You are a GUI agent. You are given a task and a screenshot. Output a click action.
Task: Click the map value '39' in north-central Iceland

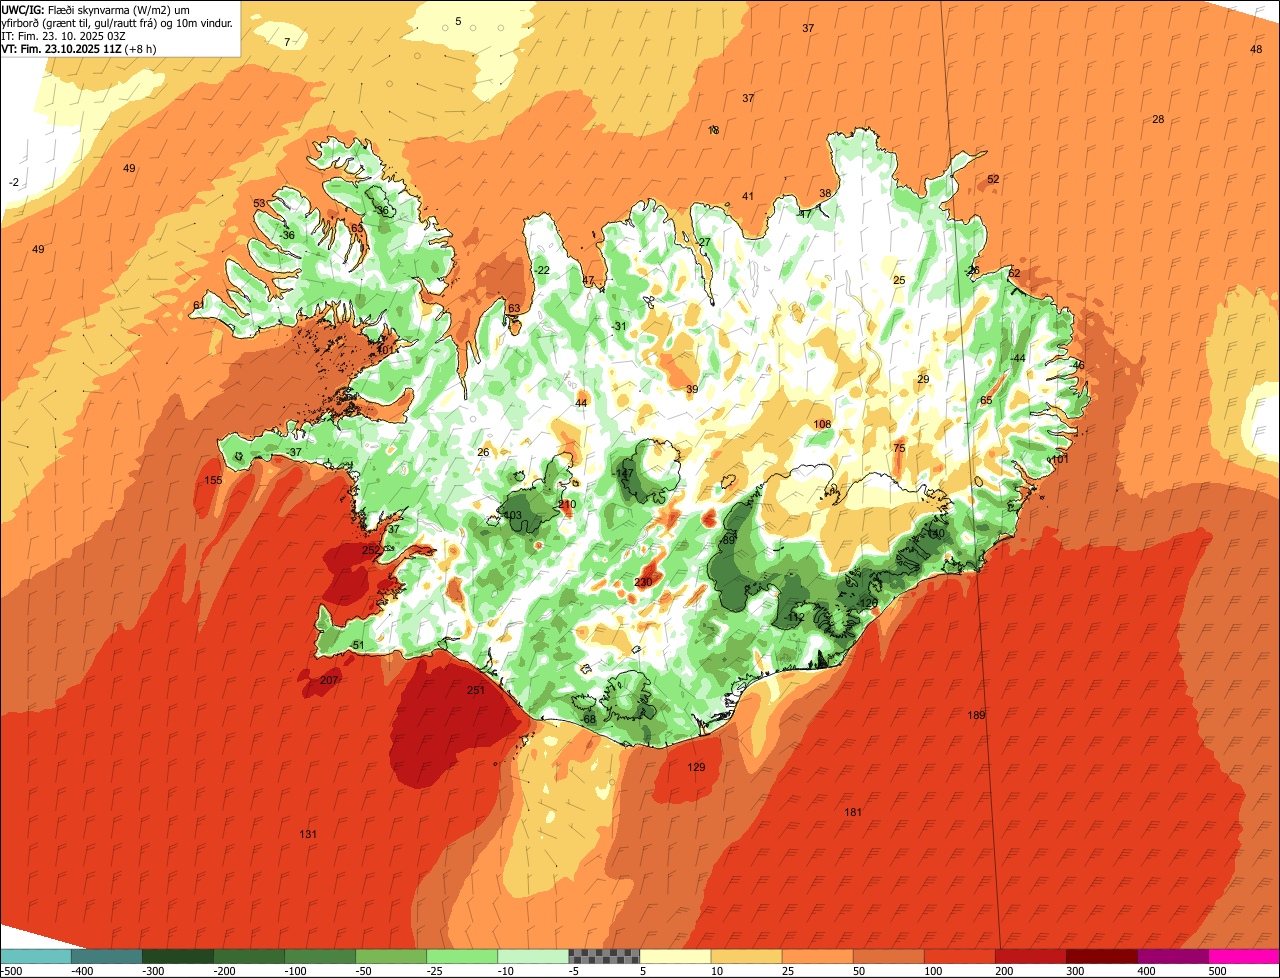click(x=692, y=389)
